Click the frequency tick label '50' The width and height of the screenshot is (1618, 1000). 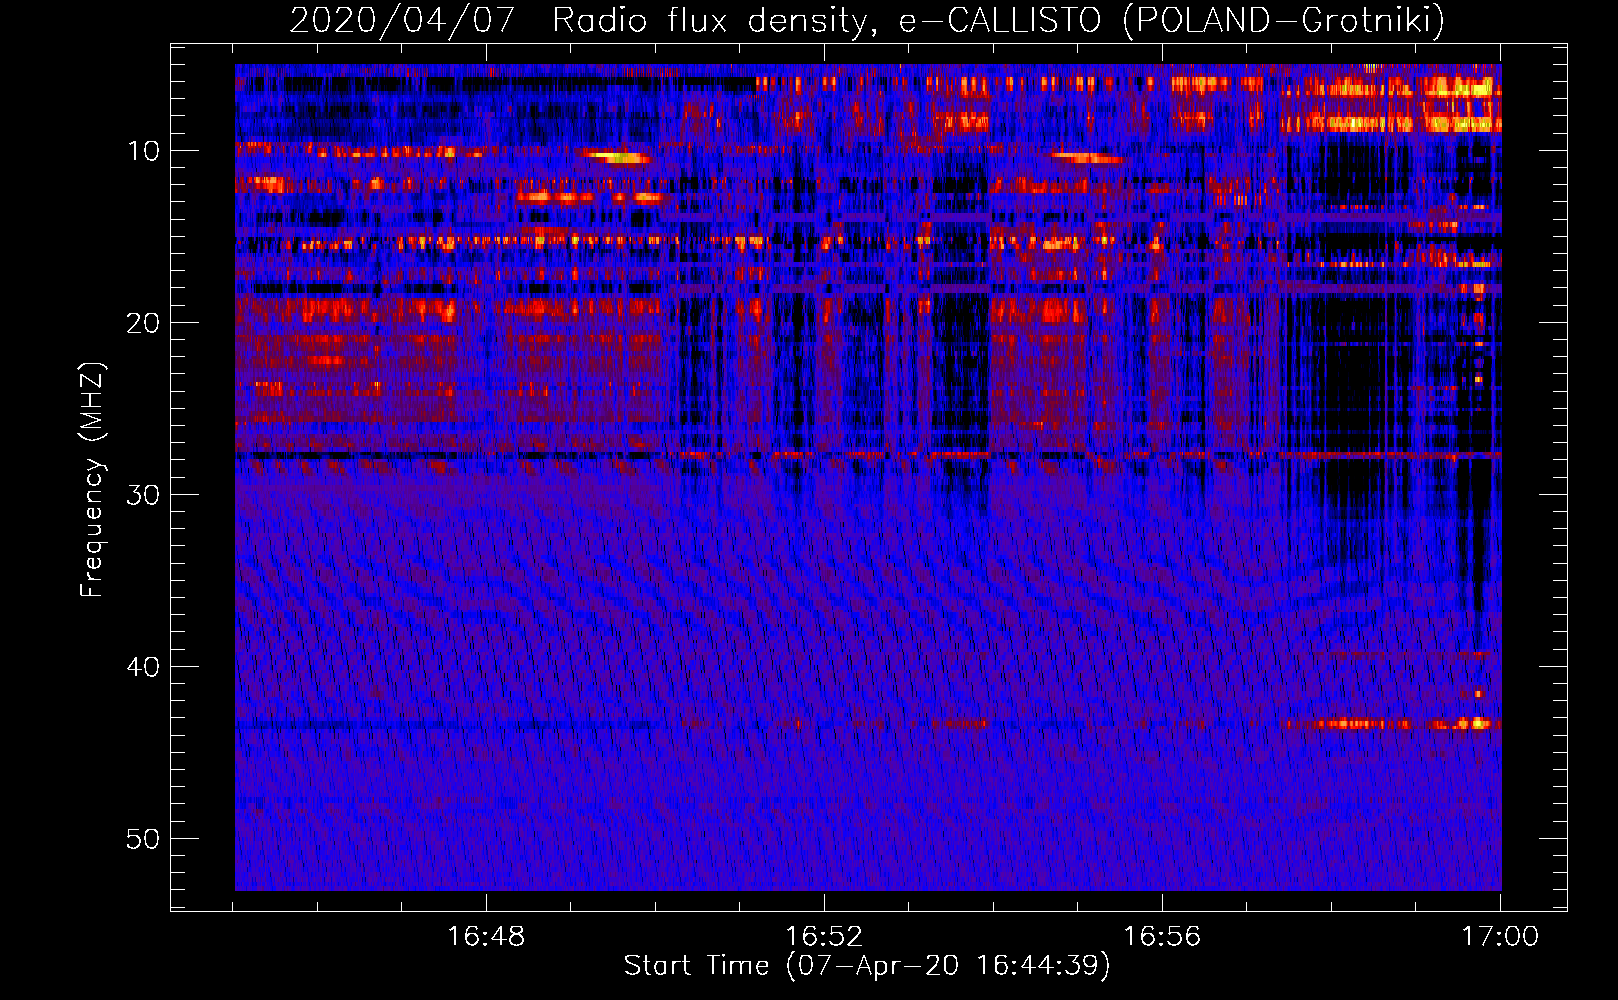click(144, 839)
